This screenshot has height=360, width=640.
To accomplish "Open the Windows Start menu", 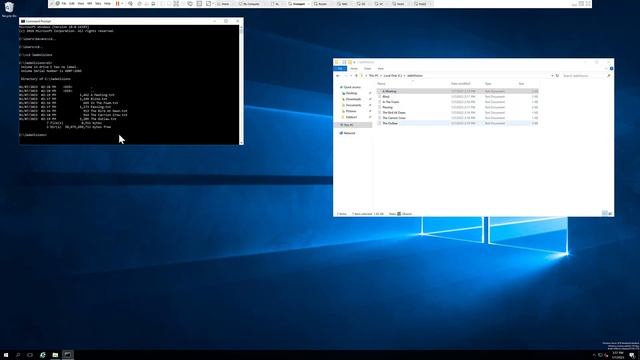I will click(6, 355).
